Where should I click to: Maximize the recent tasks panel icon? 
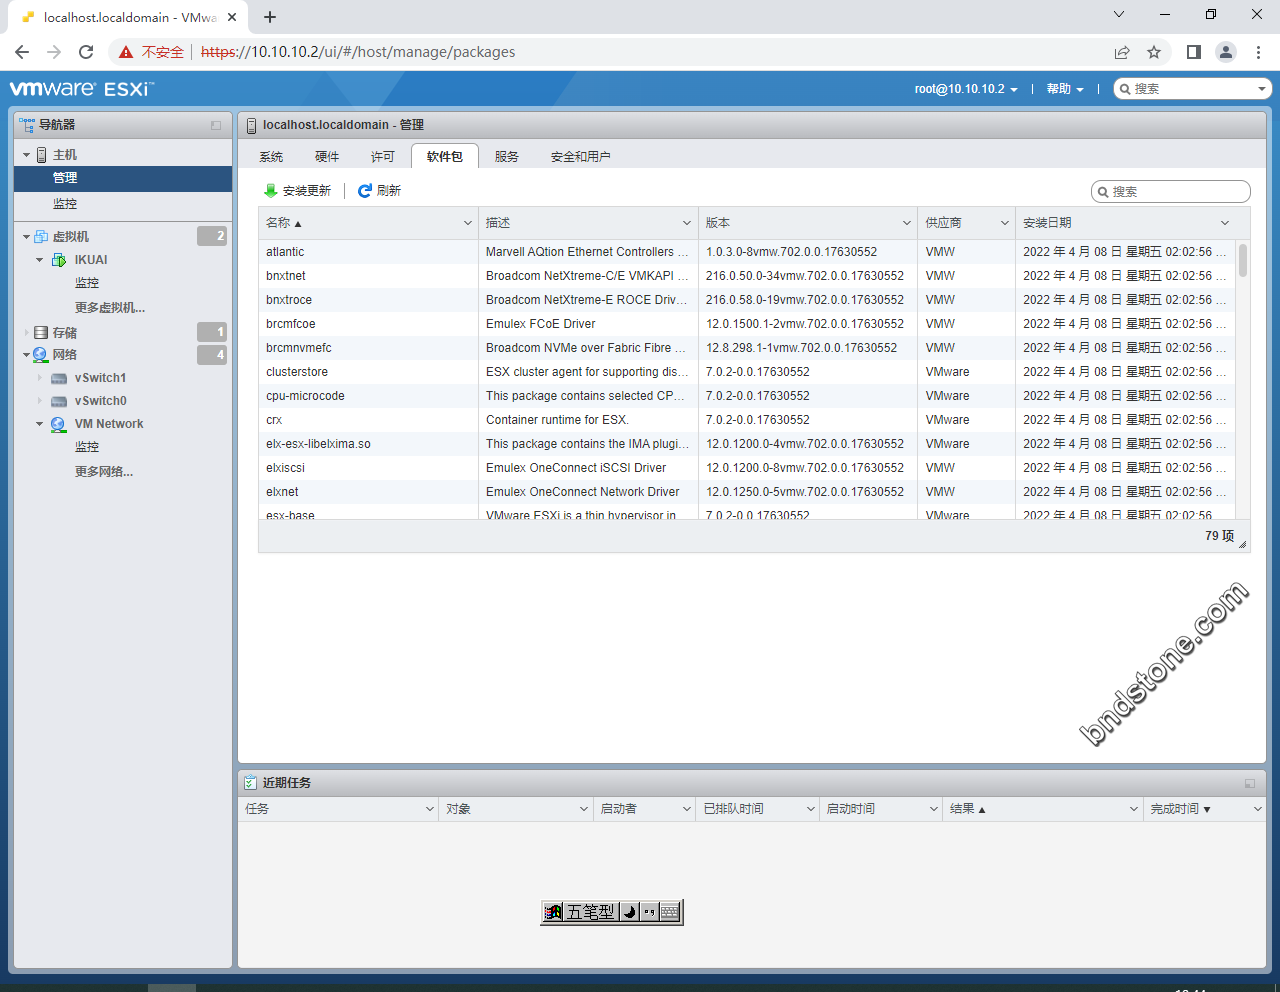(1250, 783)
